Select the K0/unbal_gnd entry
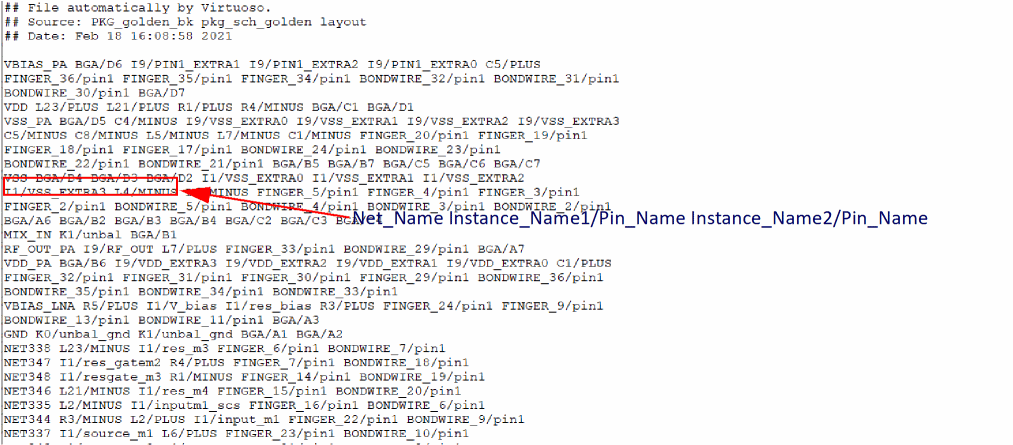 pyautogui.click(x=83, y=335)
